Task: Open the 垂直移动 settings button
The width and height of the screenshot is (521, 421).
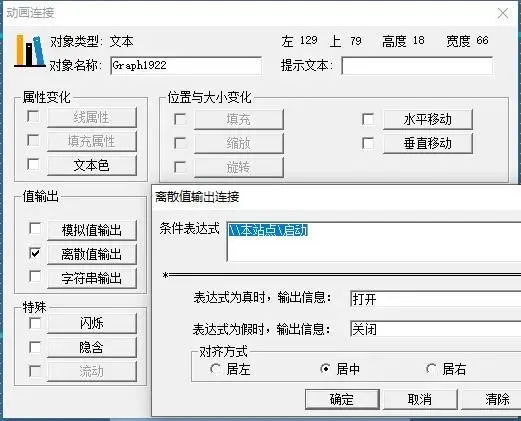Action: (x=428, y=143)
